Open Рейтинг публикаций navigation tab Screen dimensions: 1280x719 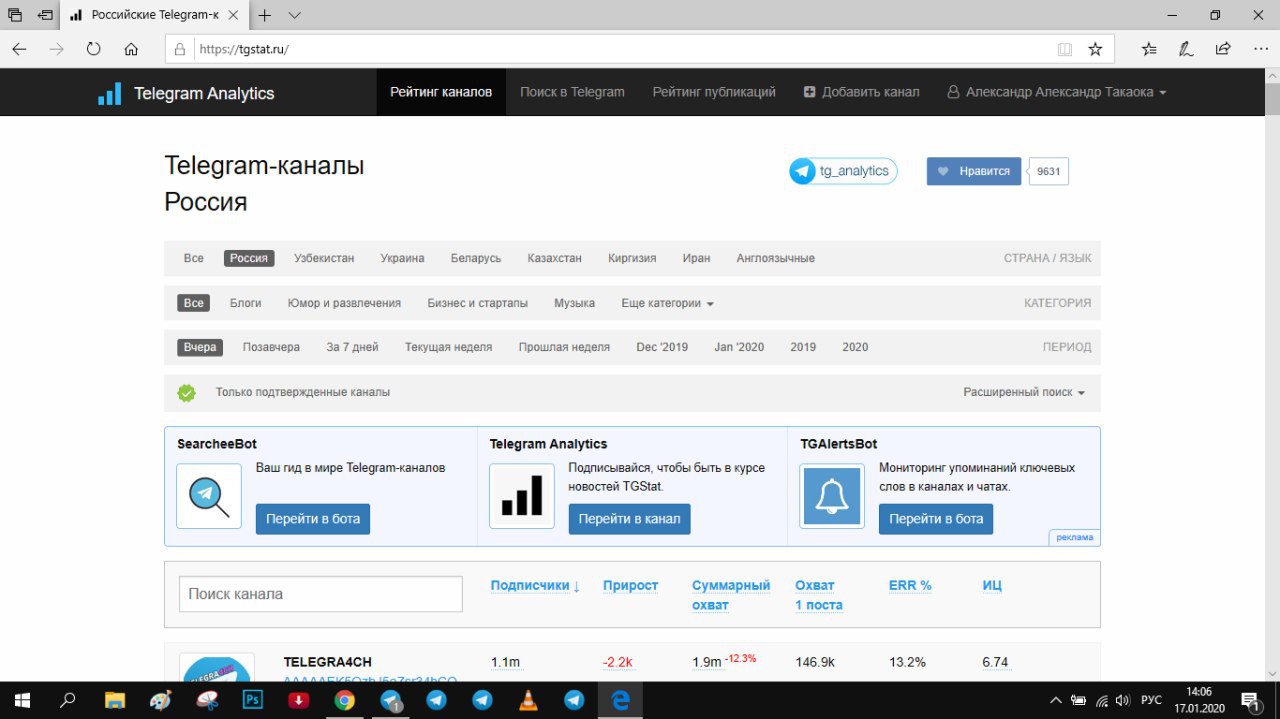(x=714, y=92)
